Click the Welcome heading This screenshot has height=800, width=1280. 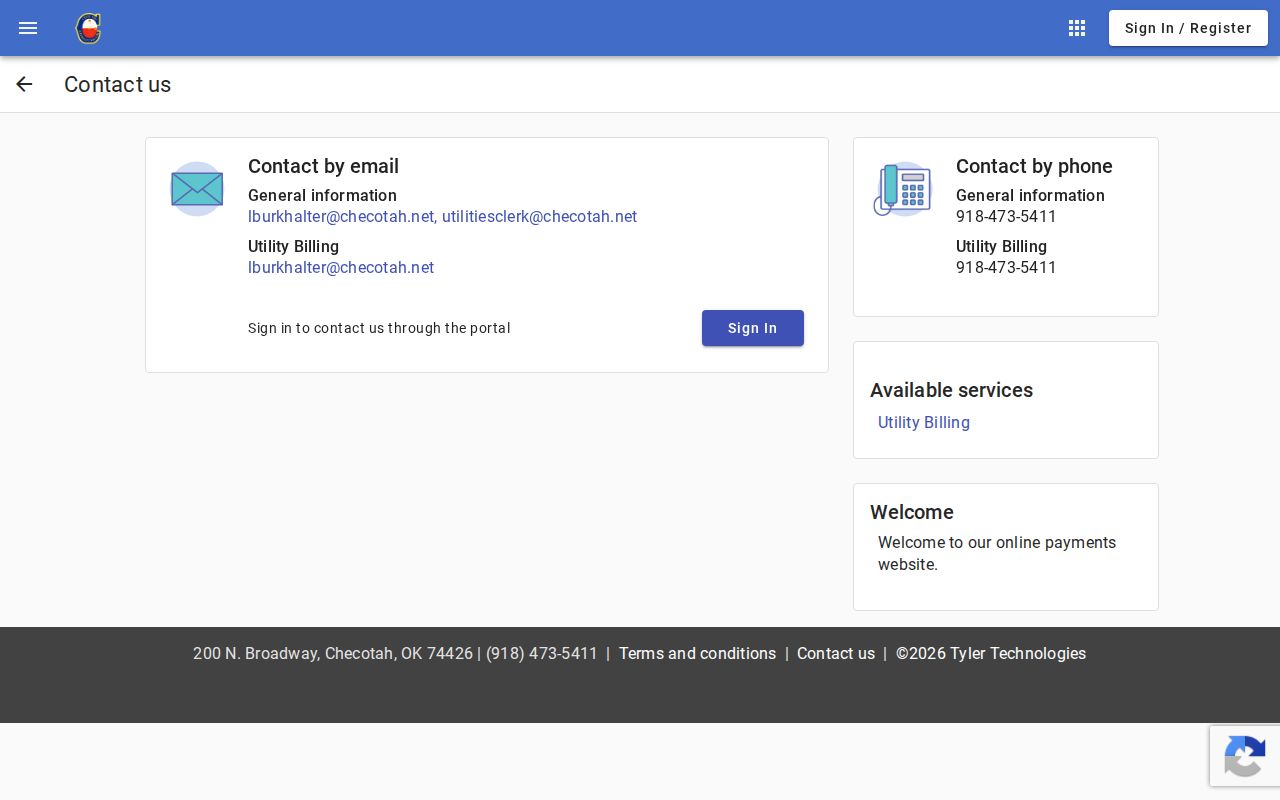pyautogui.click(x=912, y=512)
